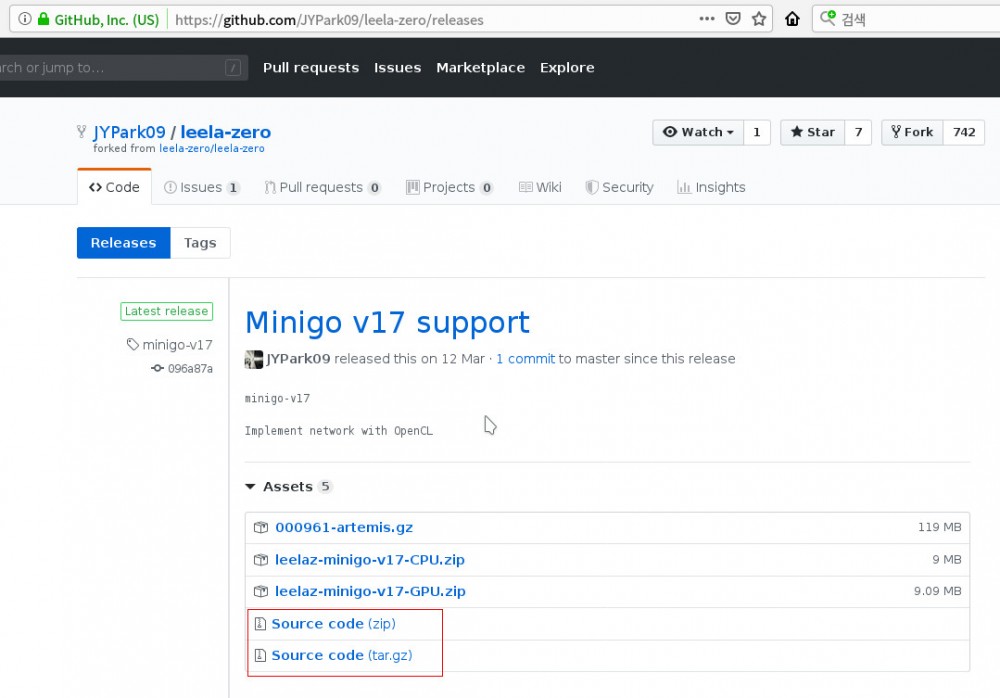
Task: Open the page actions three-dots menu
Action: coord(707,19)
